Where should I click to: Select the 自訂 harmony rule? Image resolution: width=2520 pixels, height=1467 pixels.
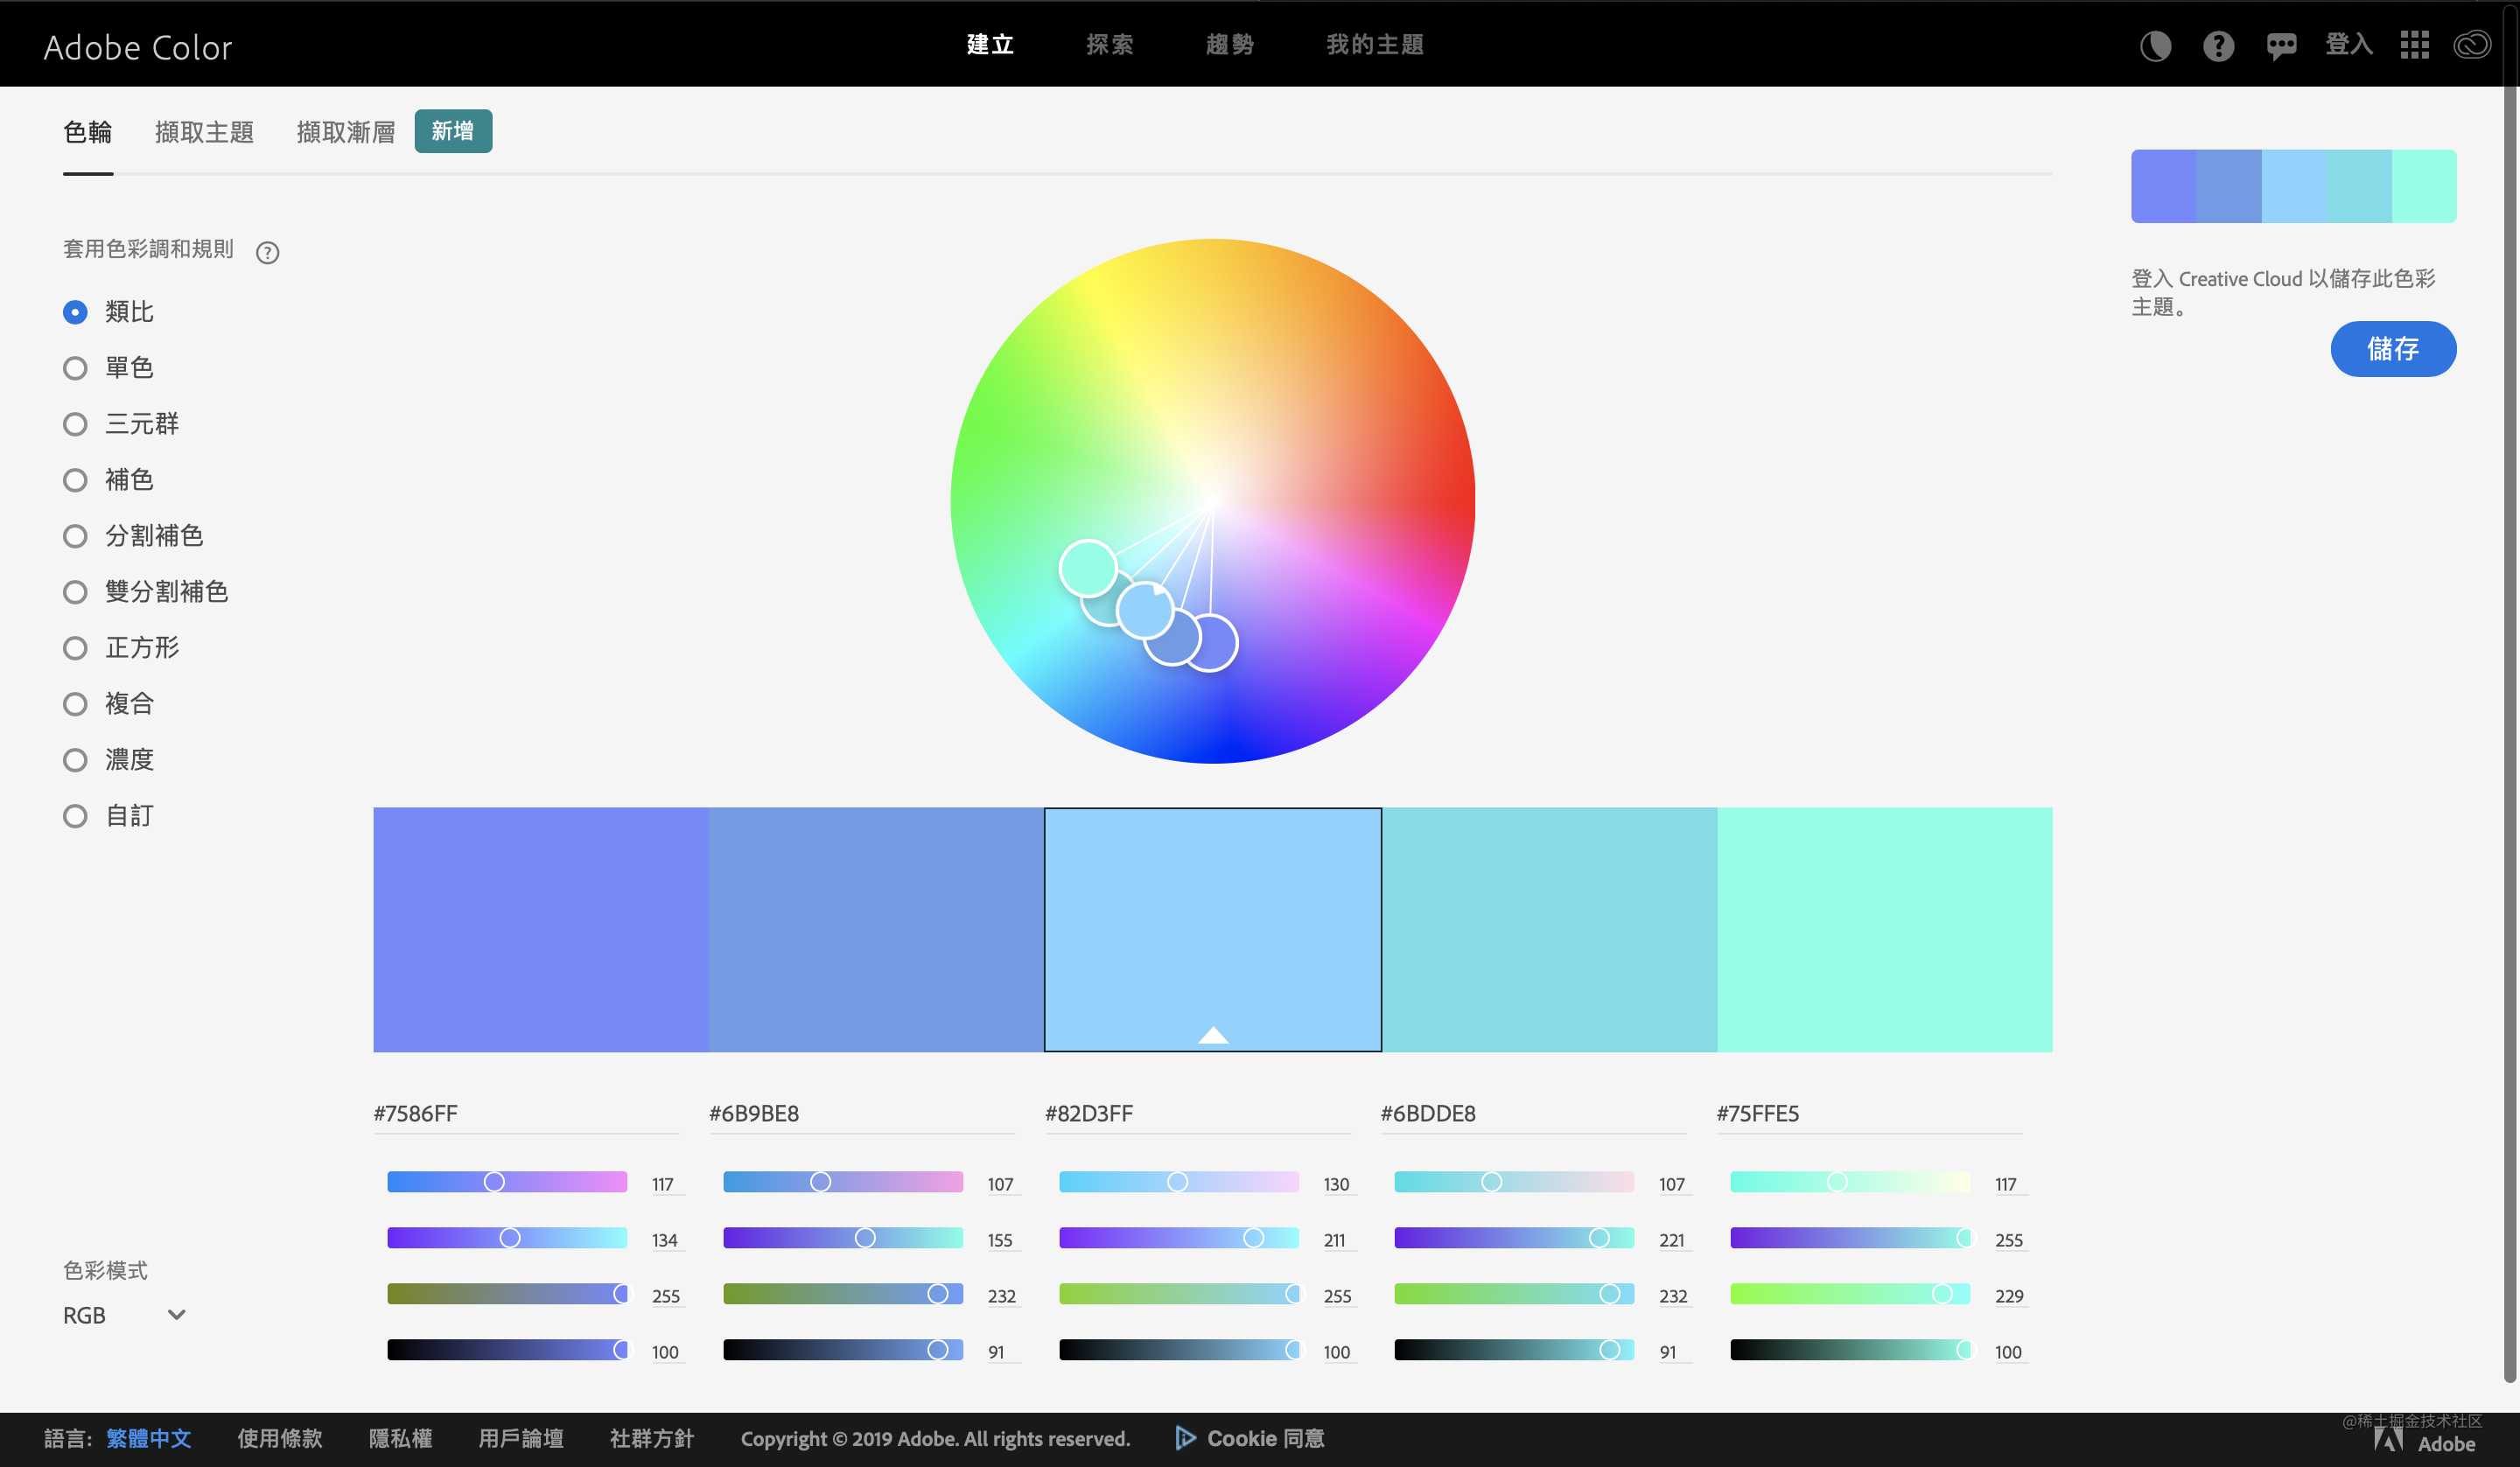[108, 816]
